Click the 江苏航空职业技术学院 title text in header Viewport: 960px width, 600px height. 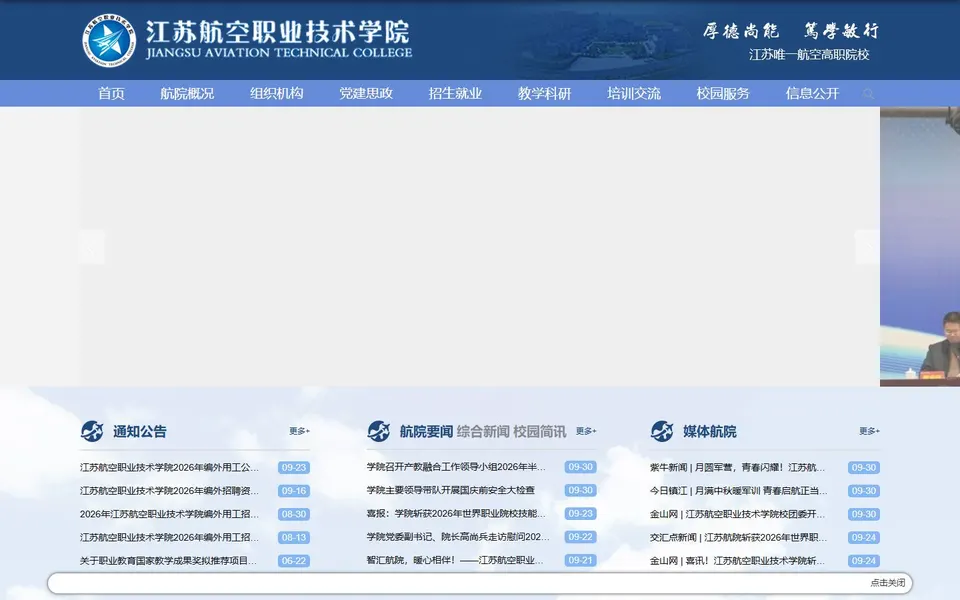coord(277,32)
